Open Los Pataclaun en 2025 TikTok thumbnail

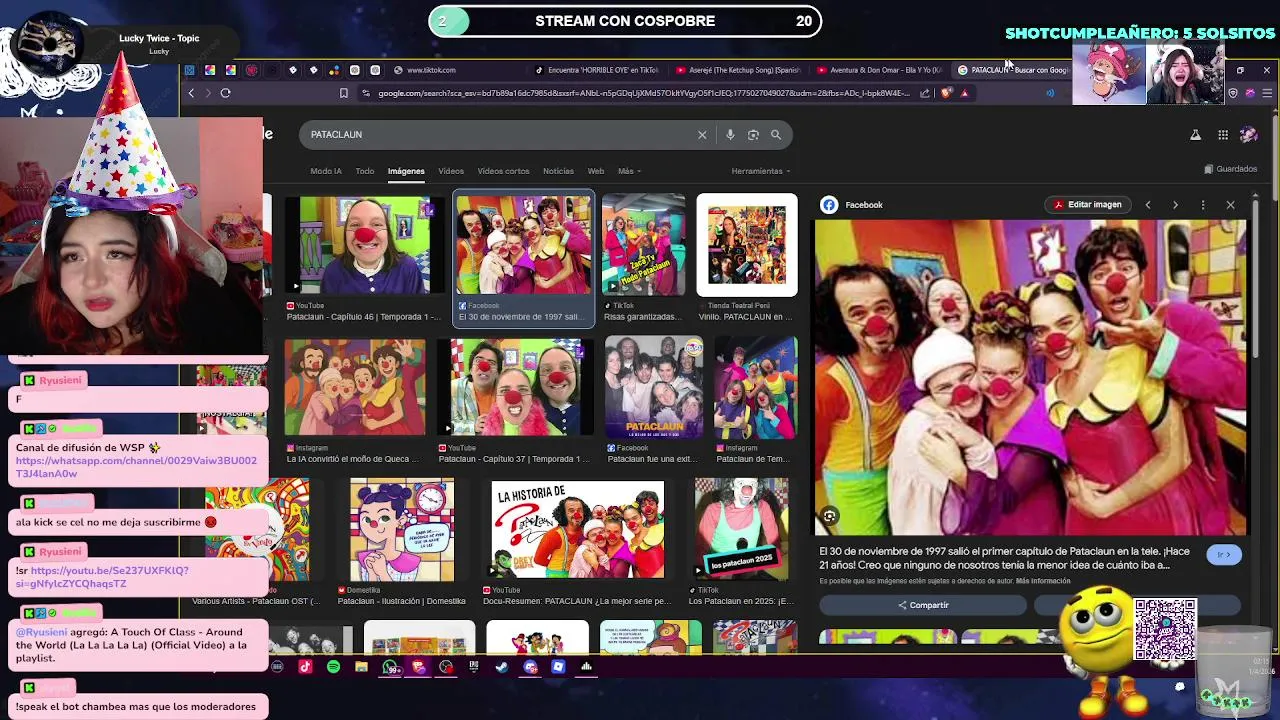(741, 530)
